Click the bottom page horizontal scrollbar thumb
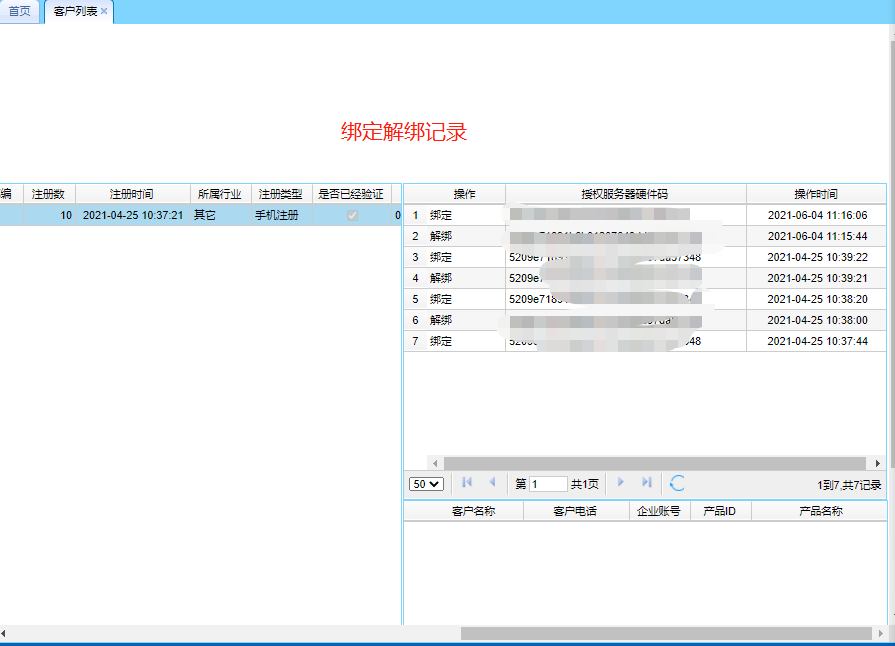 [665, 634]
